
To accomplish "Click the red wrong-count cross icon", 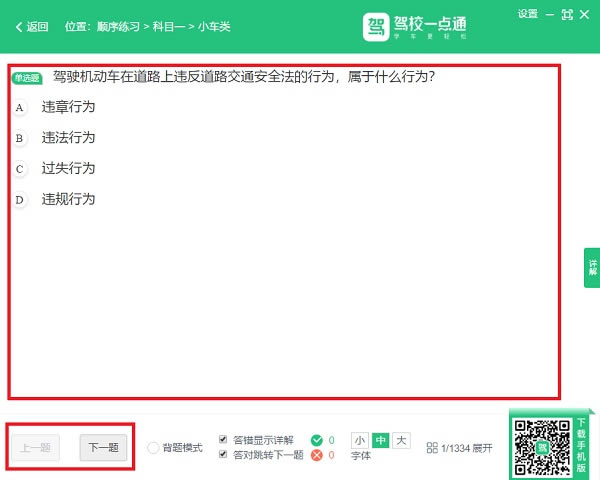I will (x=317, y=455).
